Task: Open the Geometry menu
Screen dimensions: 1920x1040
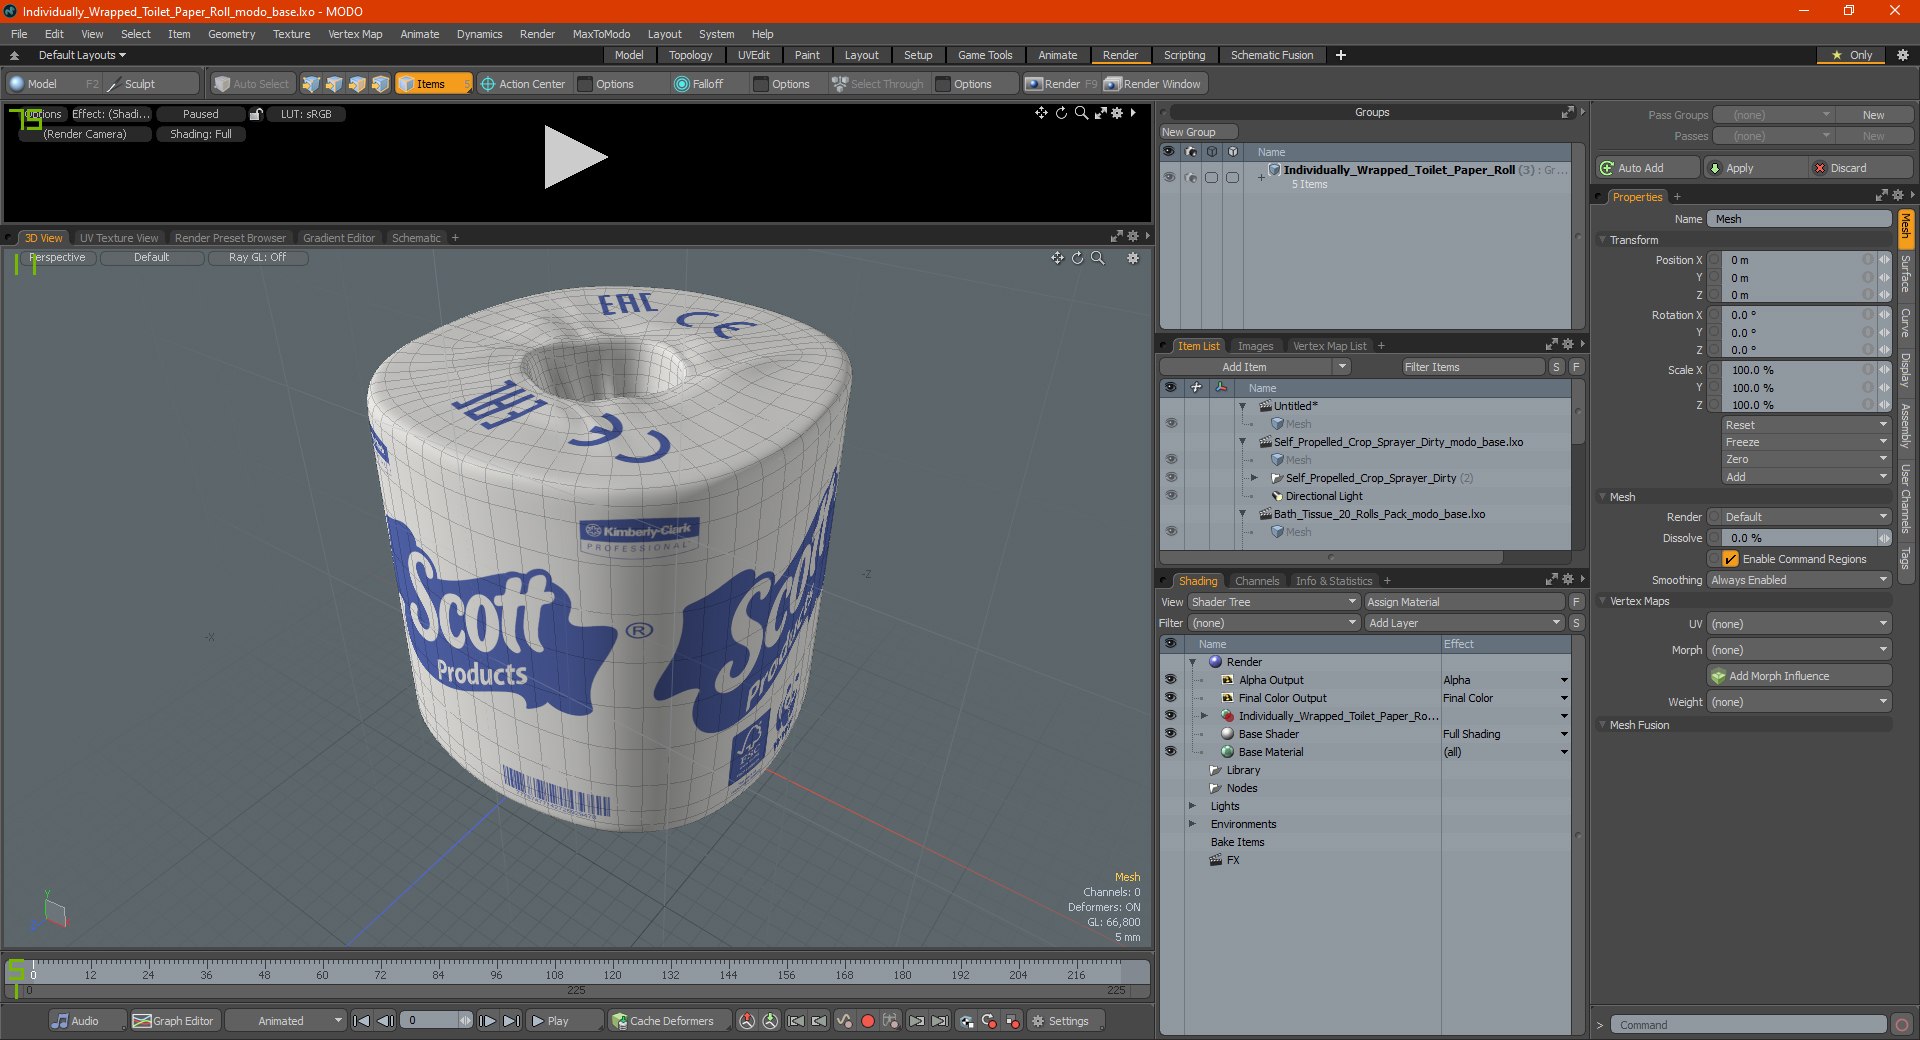Action: click(x=231, y=34)
